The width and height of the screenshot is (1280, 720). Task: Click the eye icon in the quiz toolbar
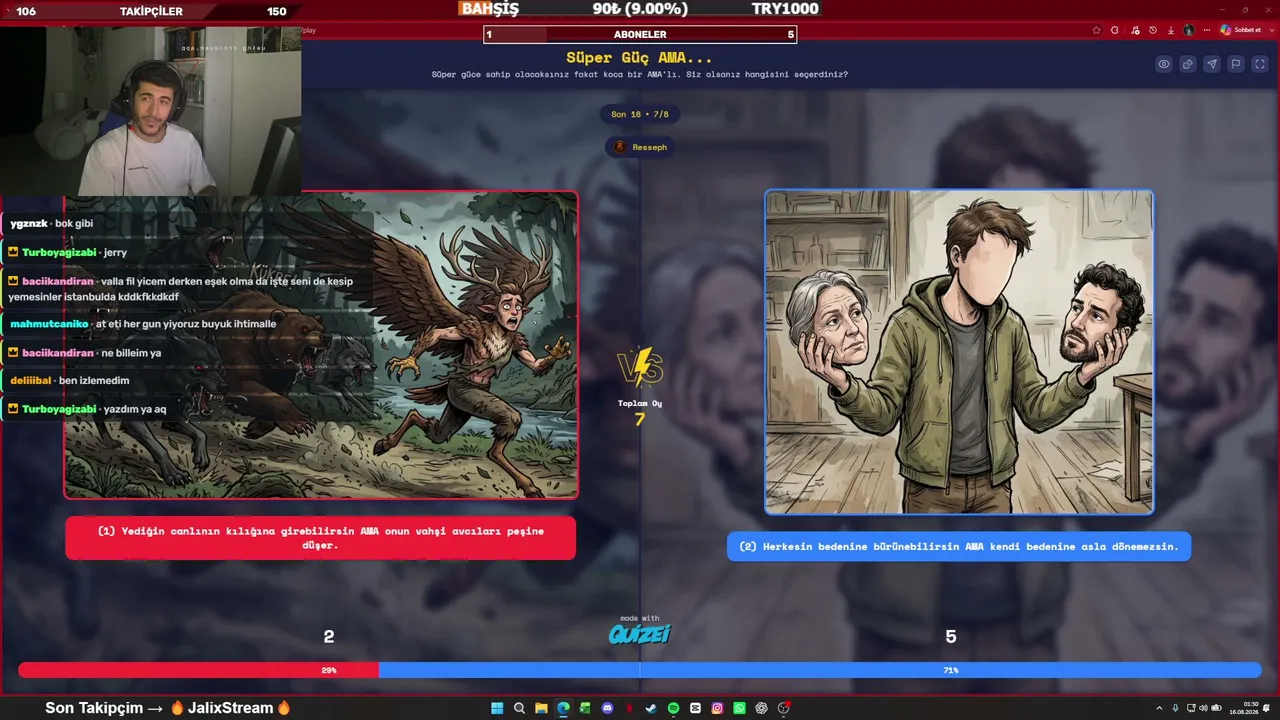1164,64
